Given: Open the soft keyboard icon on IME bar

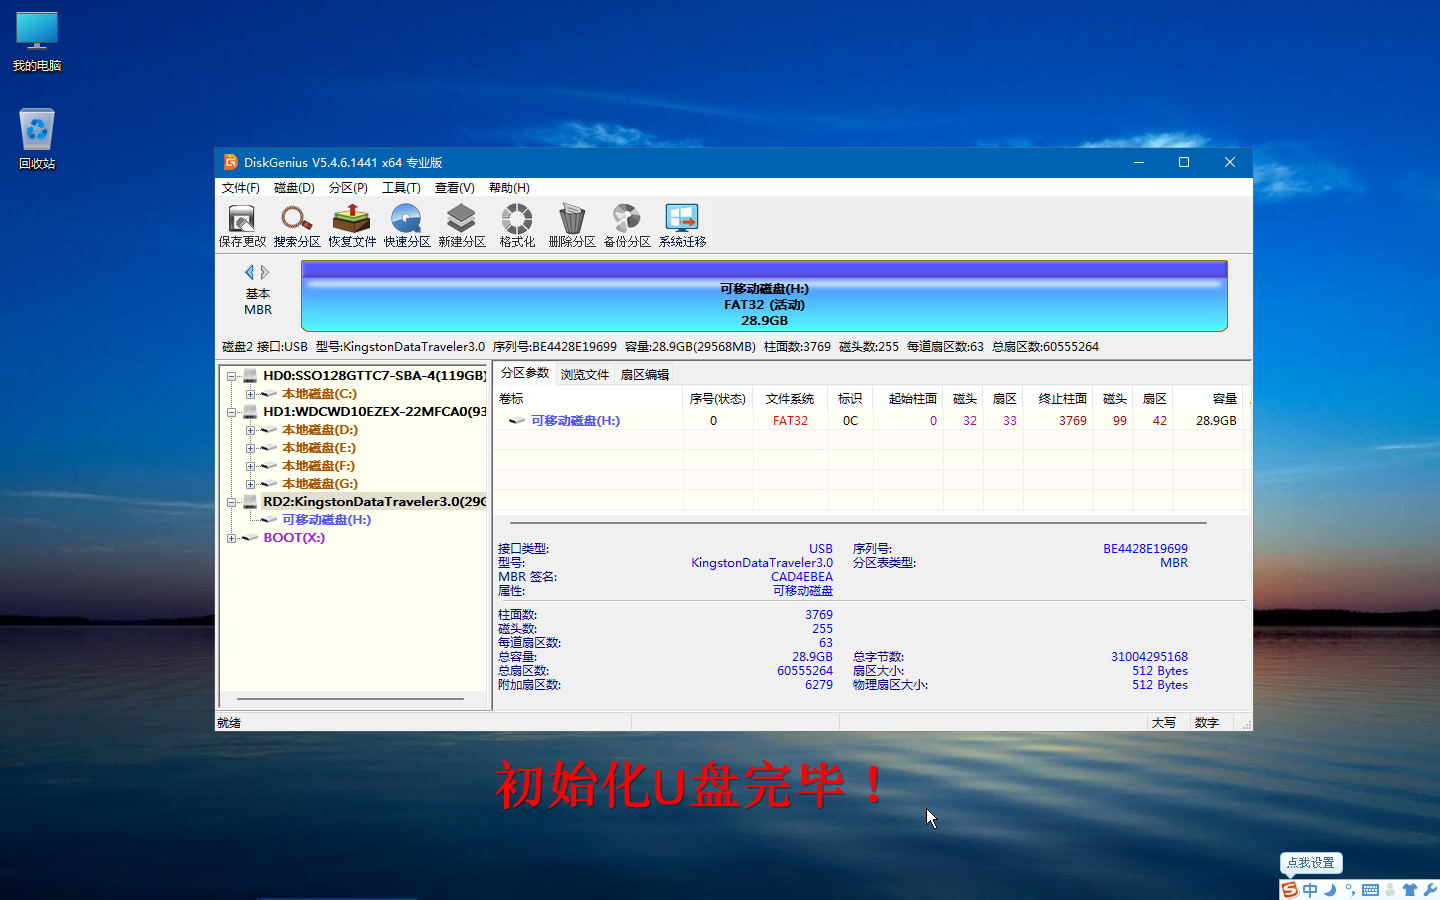Looking at the screenshot, I should [1370, 889].
